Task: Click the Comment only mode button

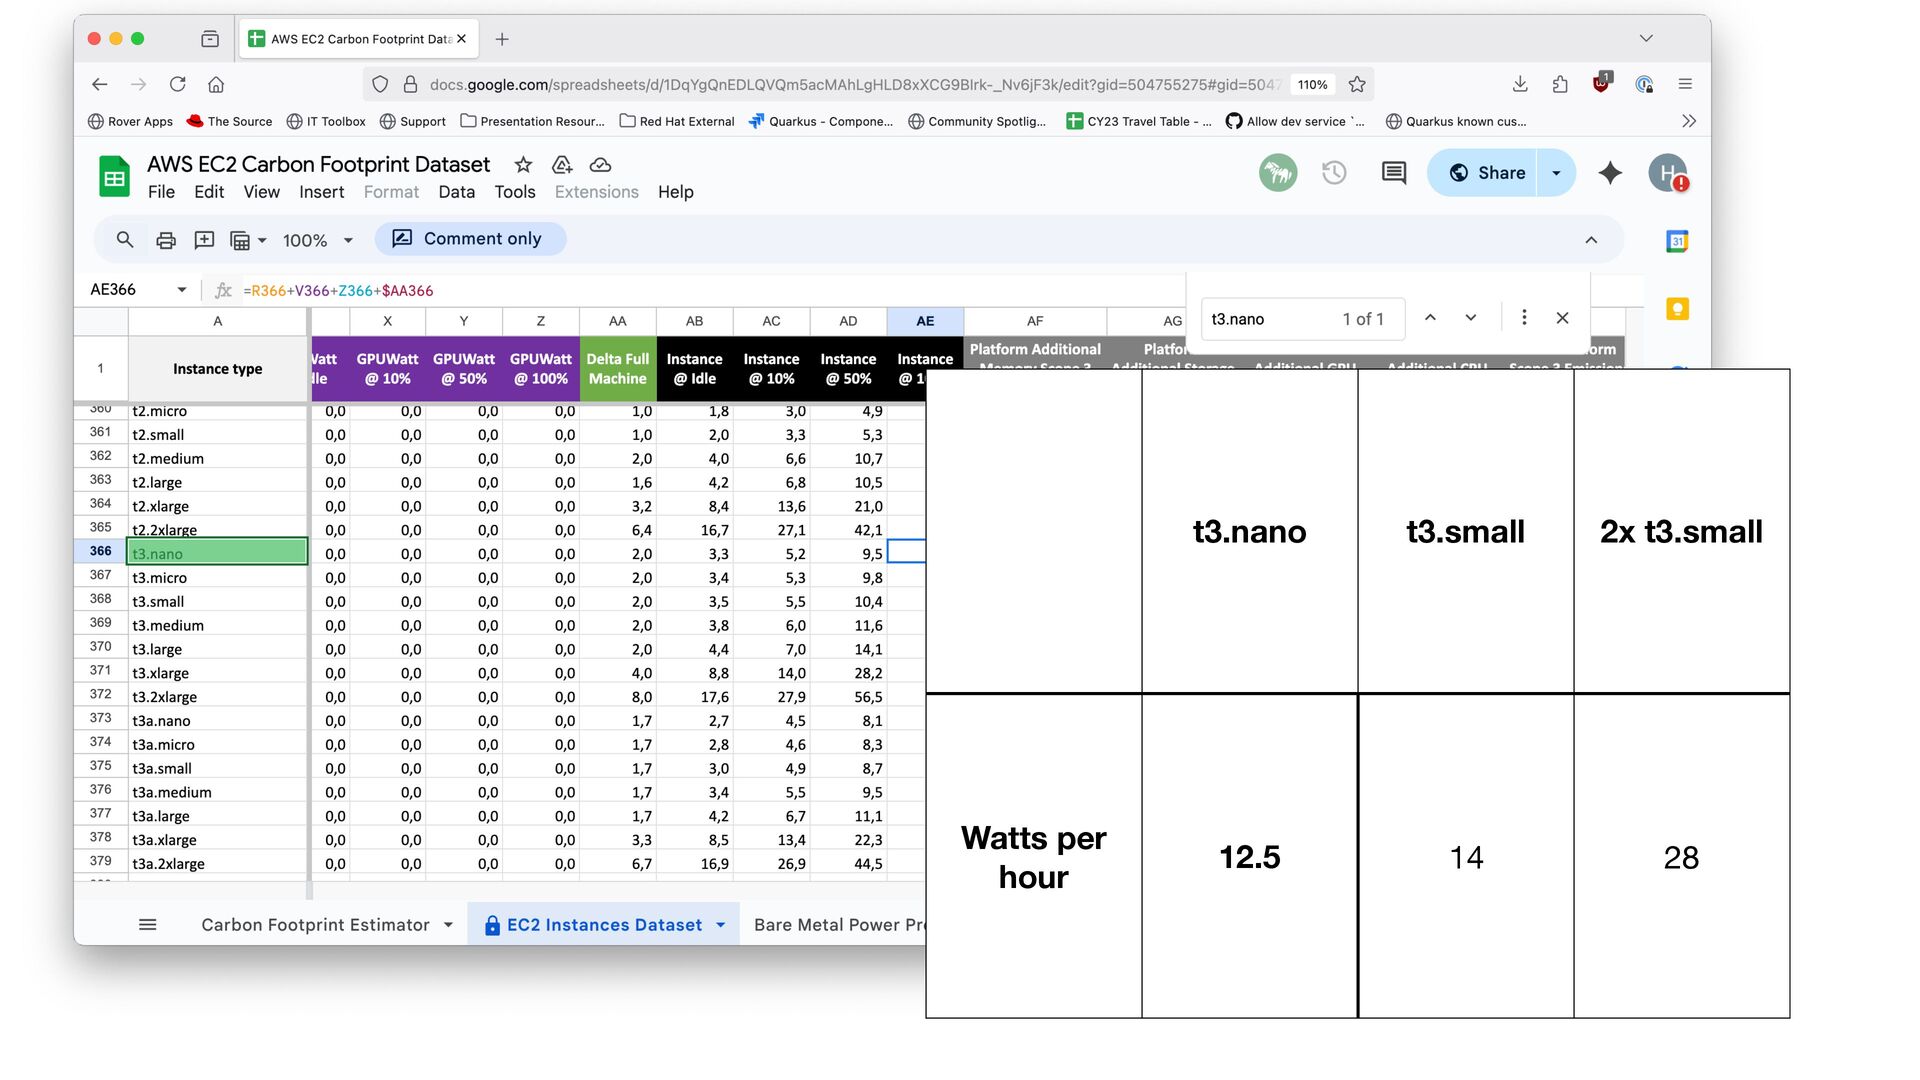Action: click(x=469, y=239)
